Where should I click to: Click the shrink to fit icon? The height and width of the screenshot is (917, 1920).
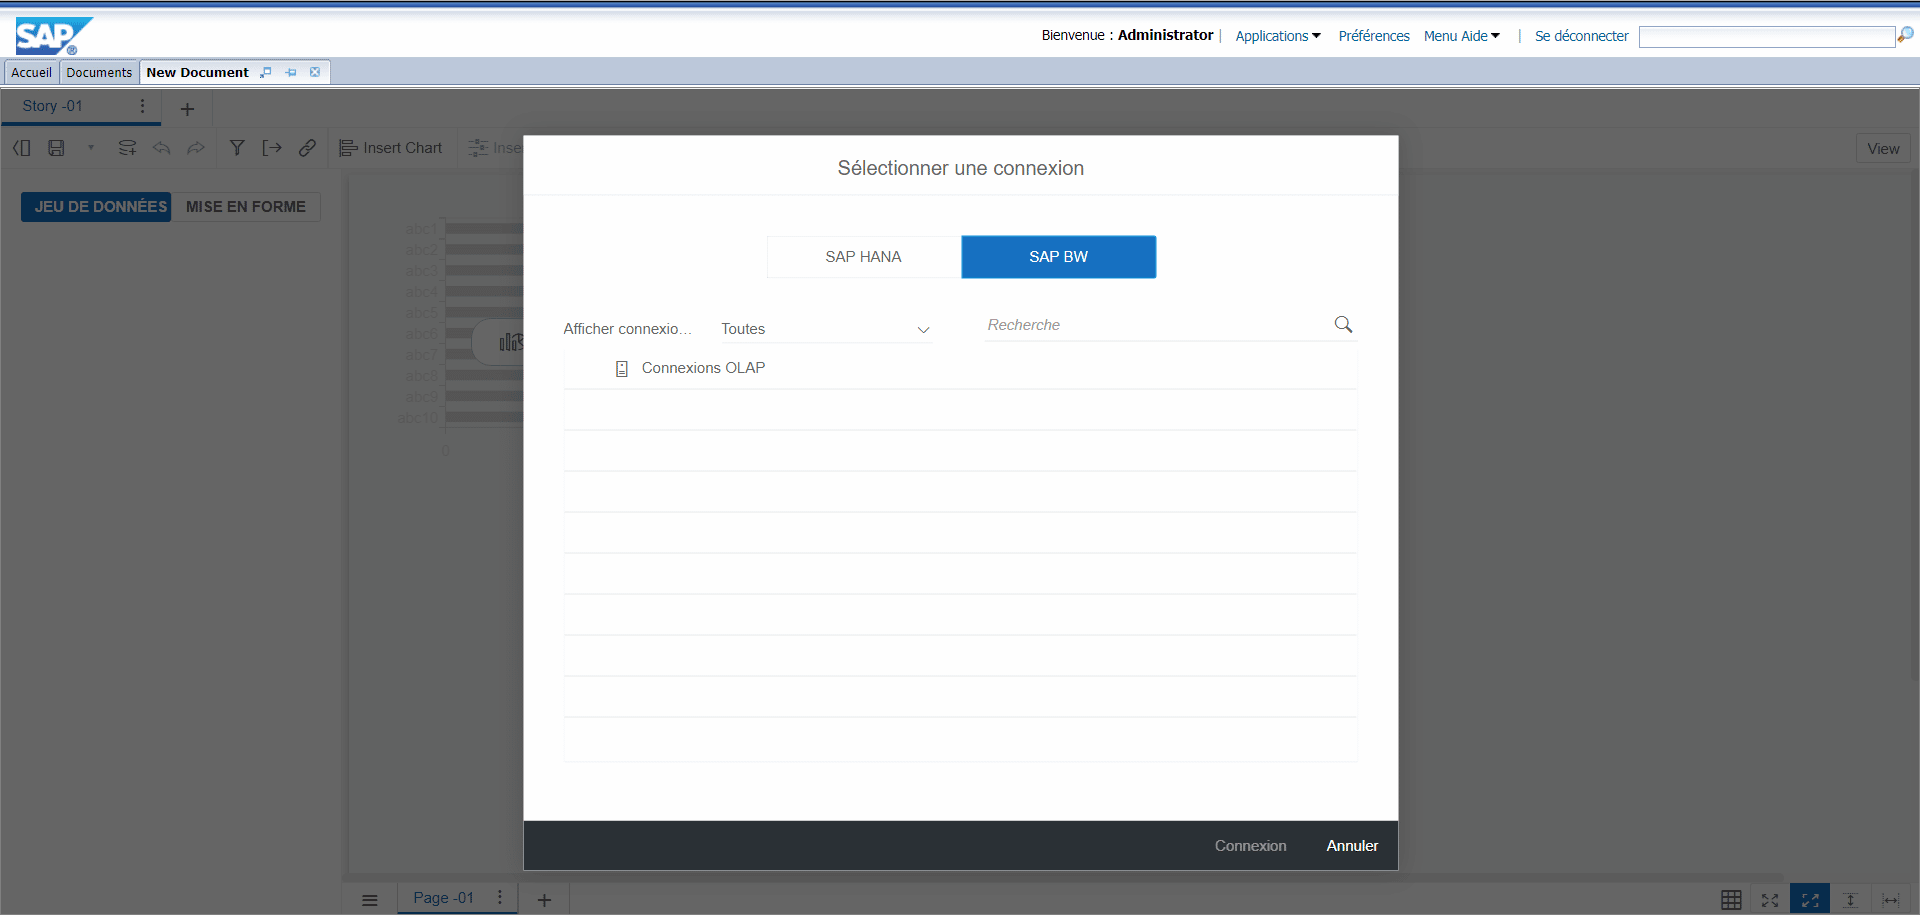pos(1770,900)
